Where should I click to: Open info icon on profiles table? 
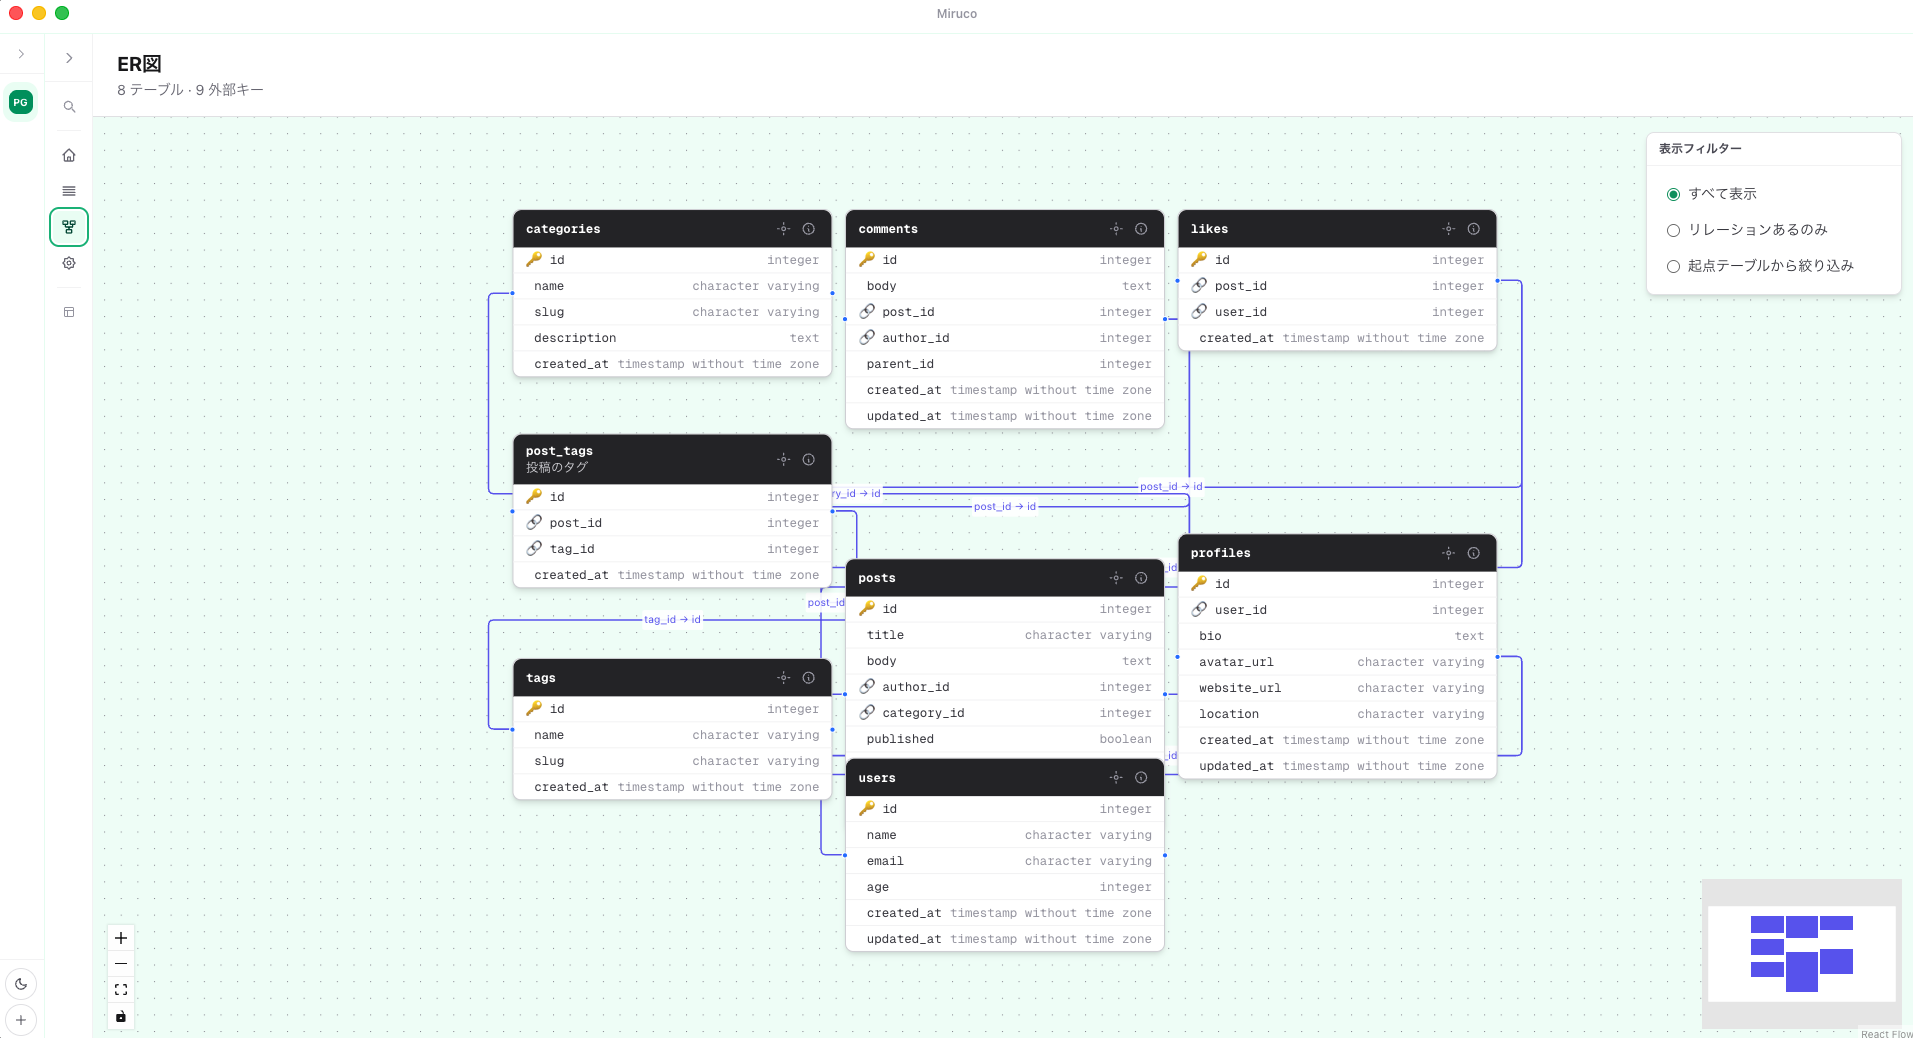point(1473,553)
